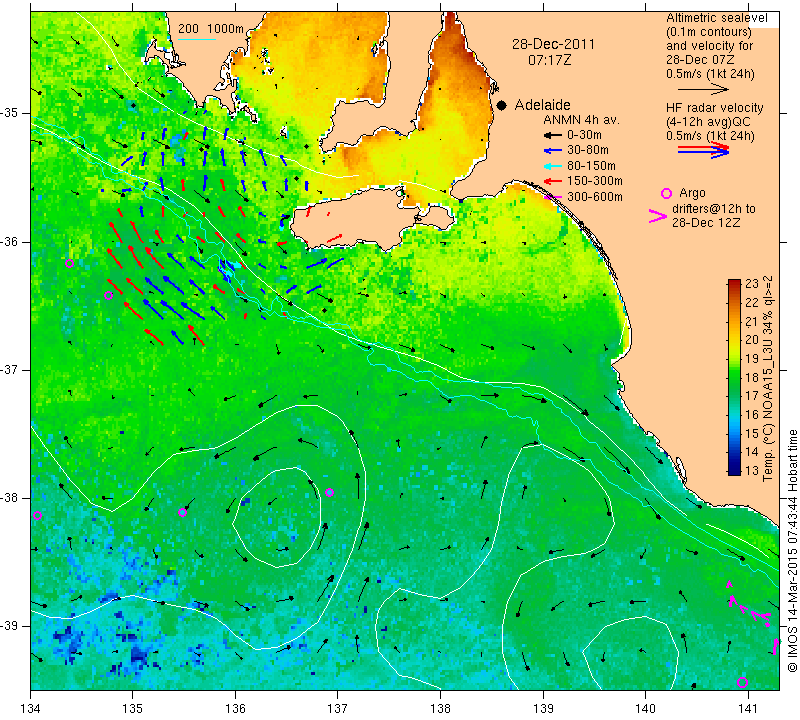
Task: Click the red and blue HF radar reference arrows
Action: point(703,150)
